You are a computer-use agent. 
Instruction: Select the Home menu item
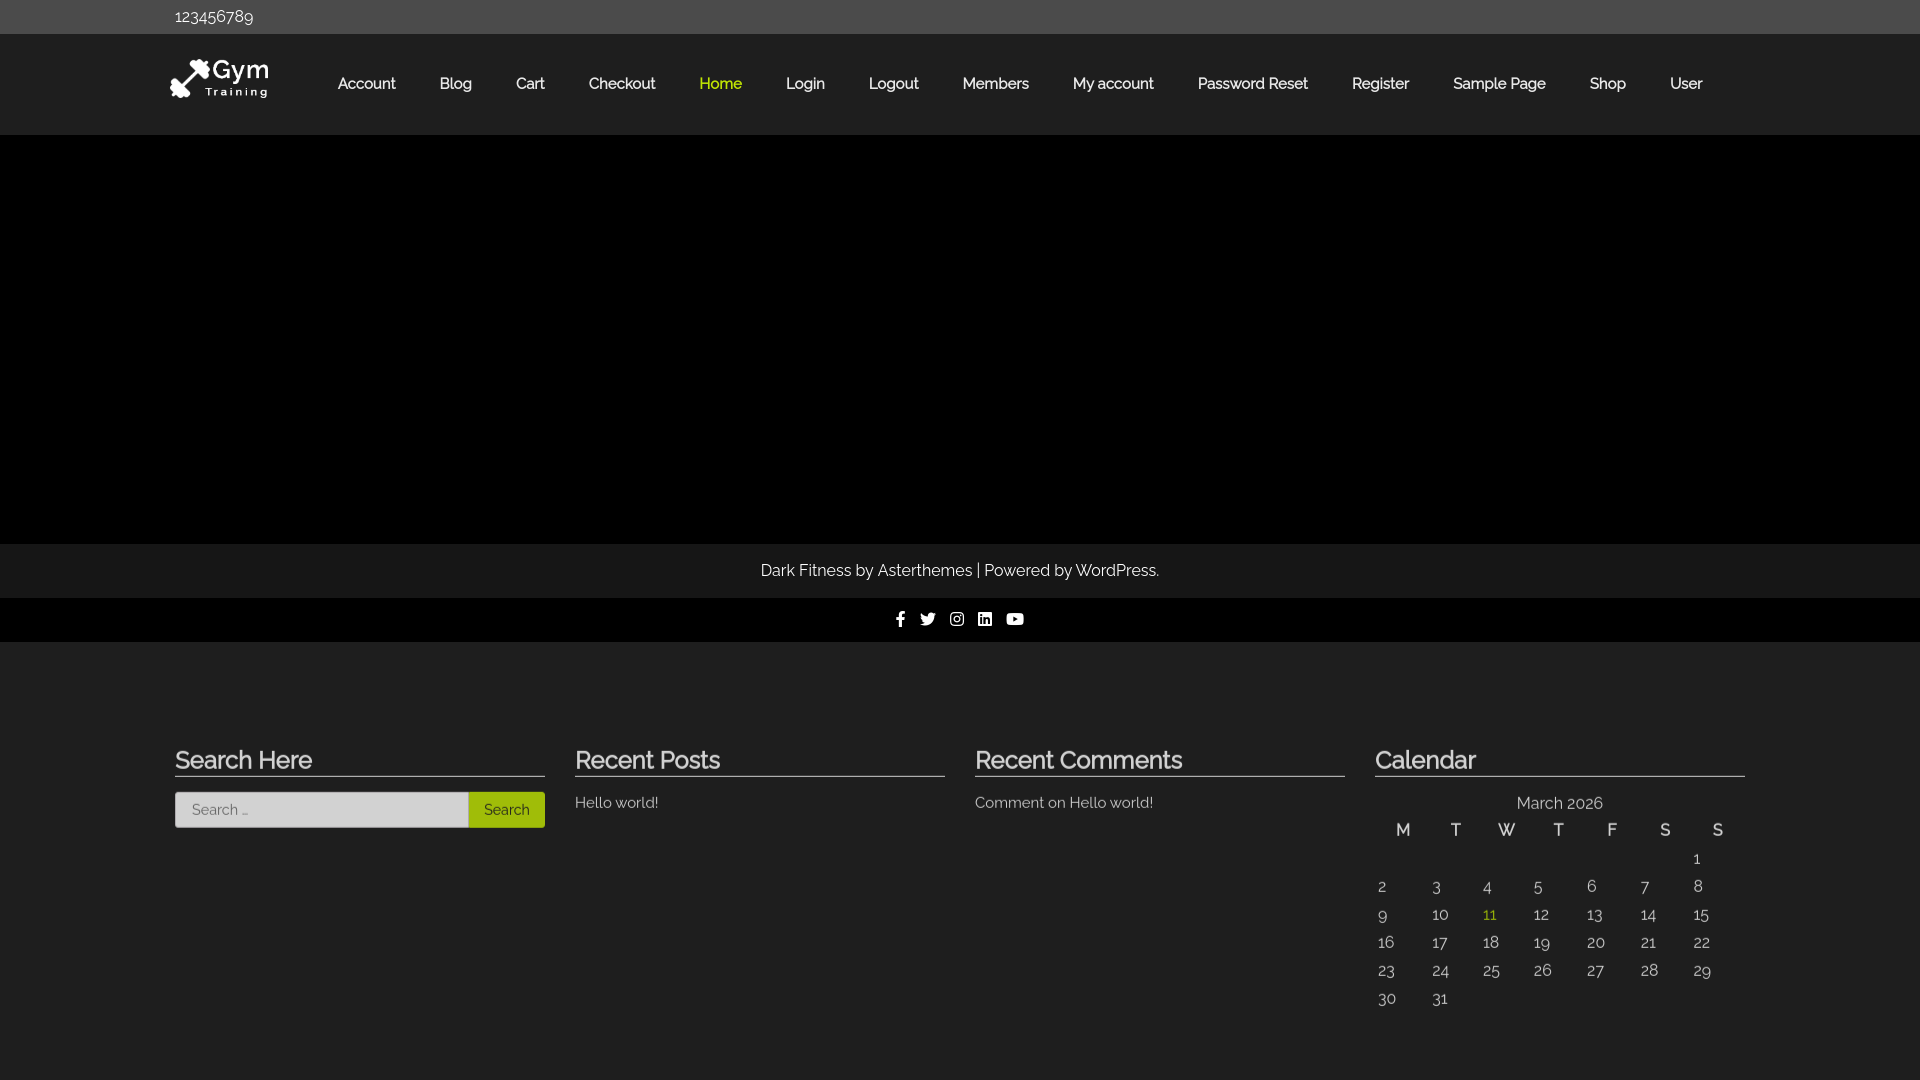click(720, 84)
